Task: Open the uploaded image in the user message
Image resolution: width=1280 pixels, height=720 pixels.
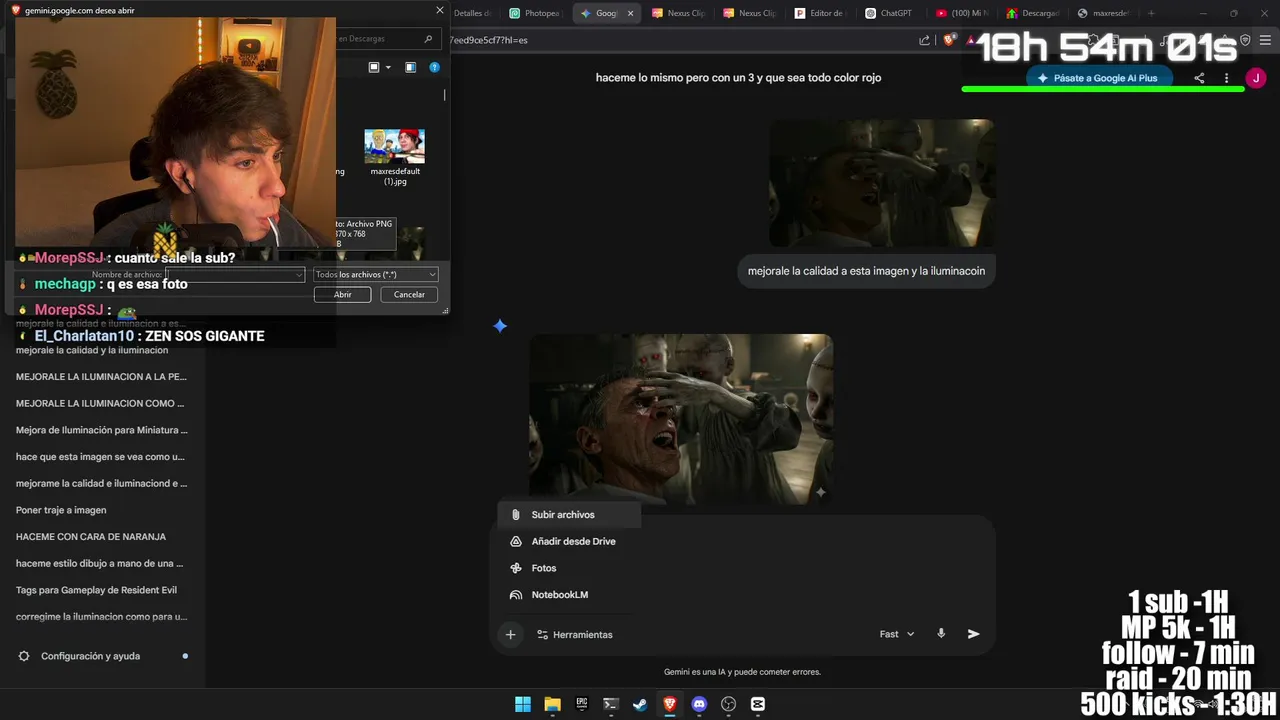Action: [881, 183]
